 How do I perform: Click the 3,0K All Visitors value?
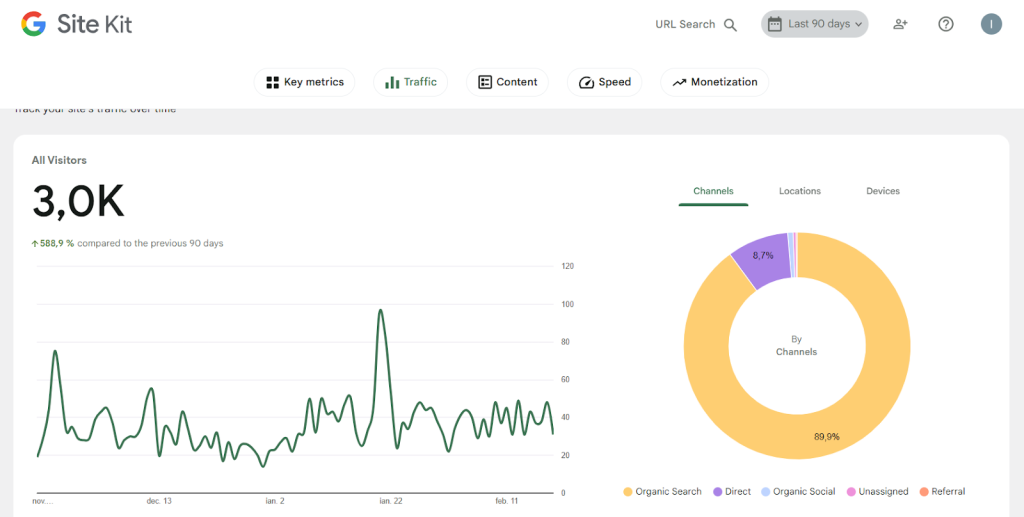coord(78,202)
